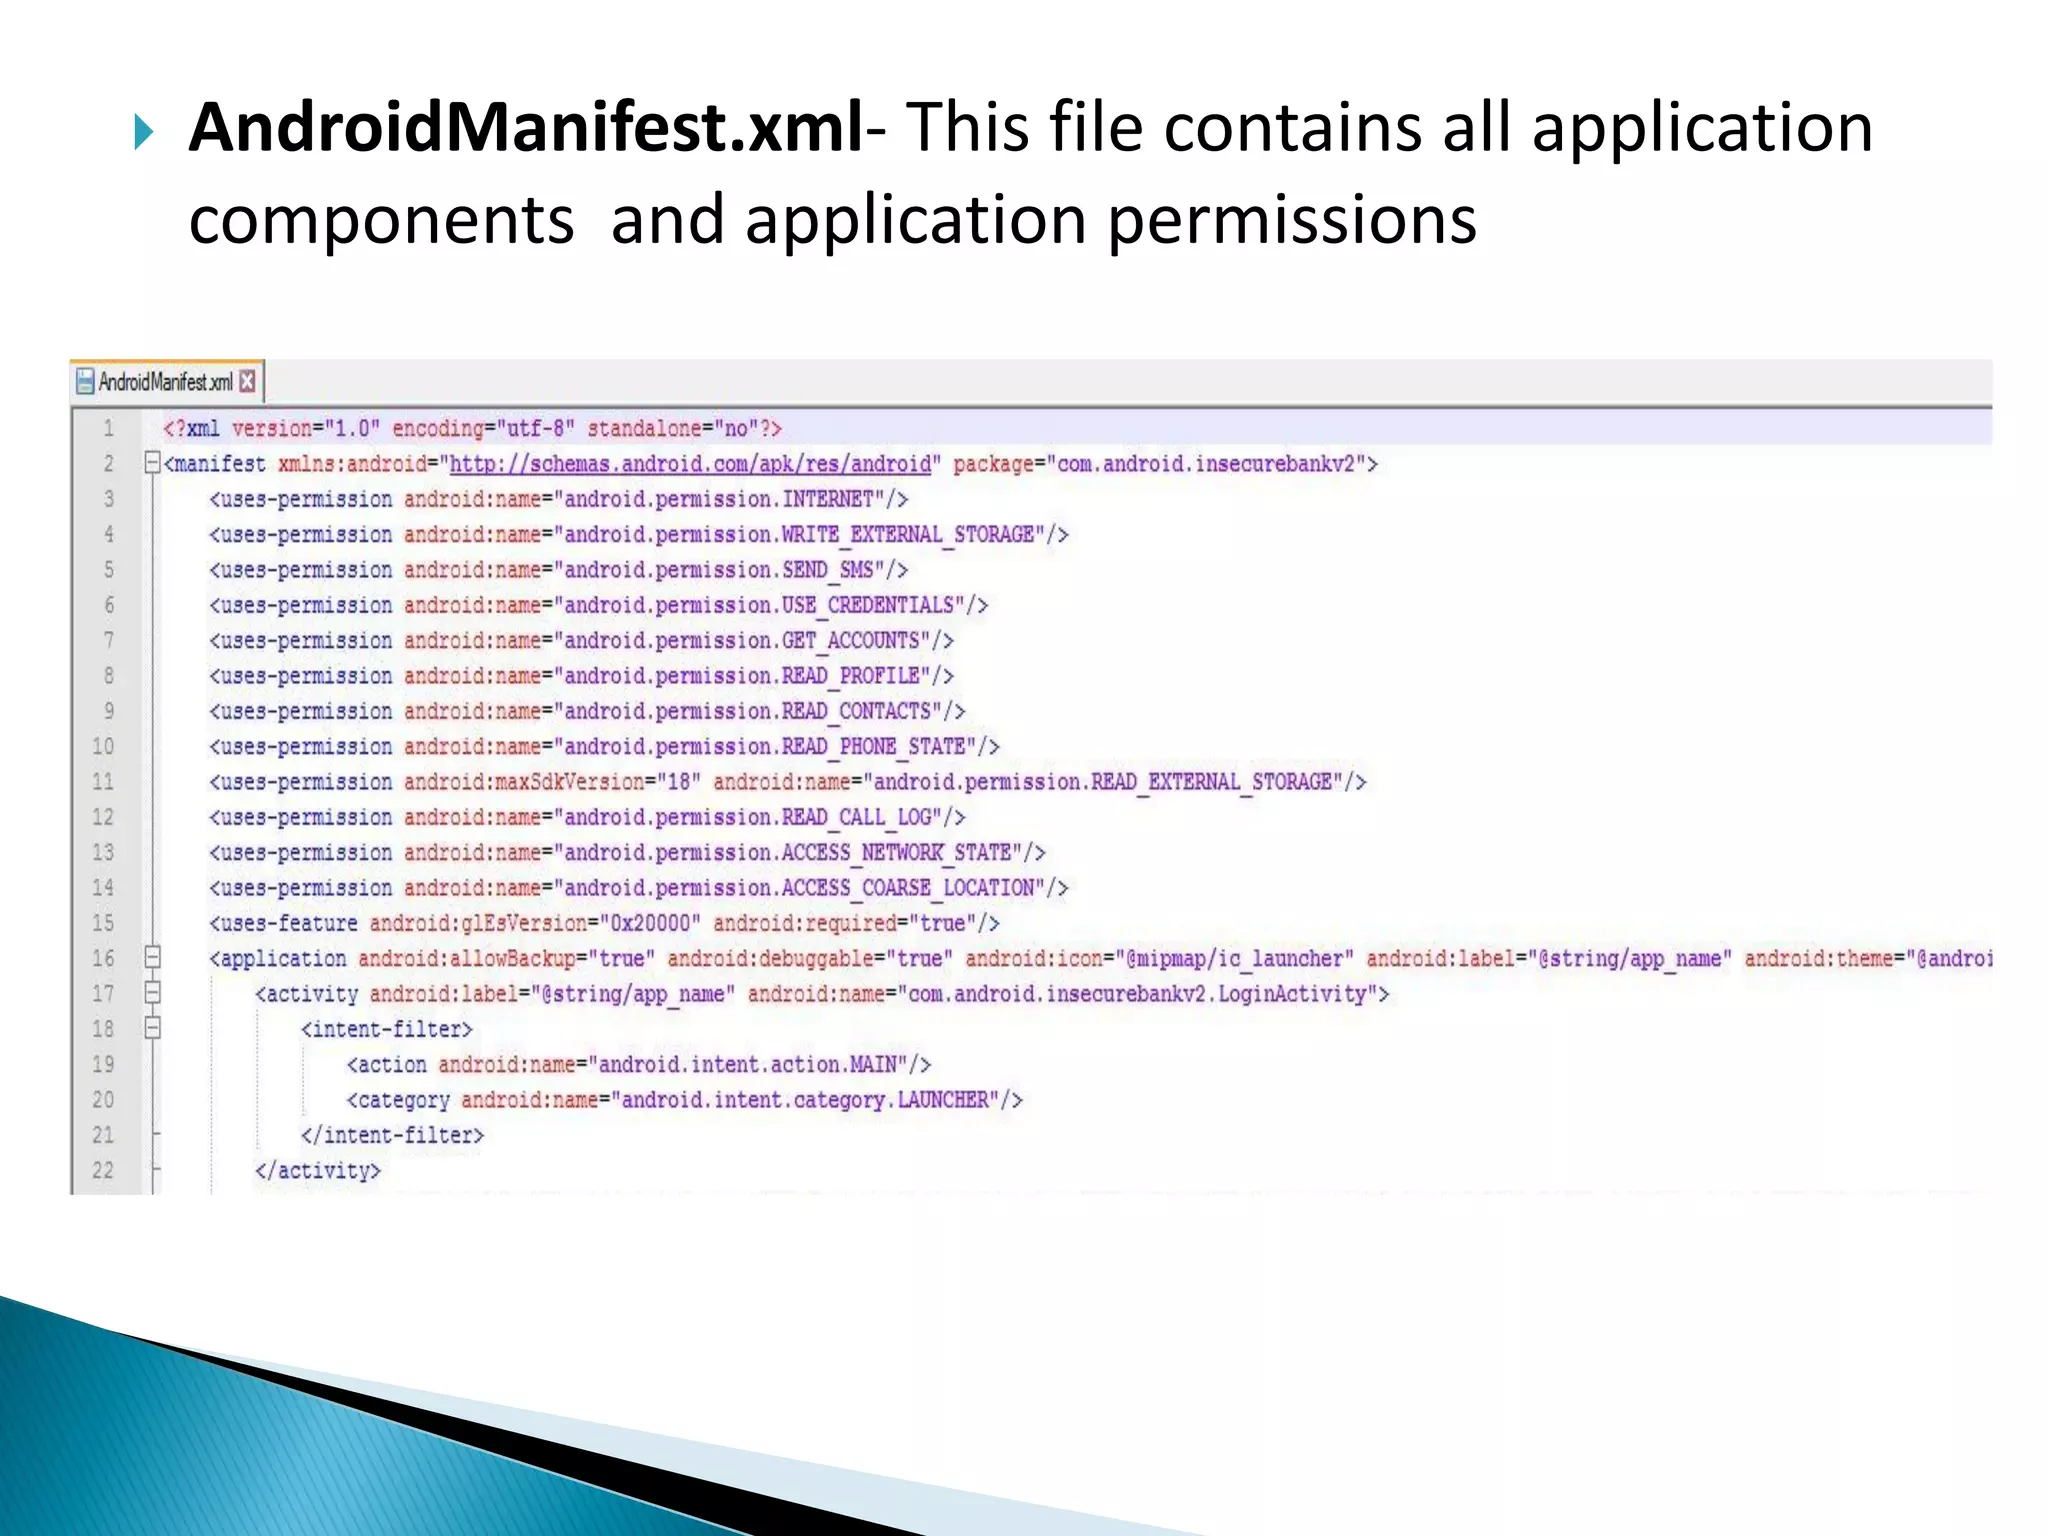Click the android:allowBackup="true" attribute

pos(507,959)
